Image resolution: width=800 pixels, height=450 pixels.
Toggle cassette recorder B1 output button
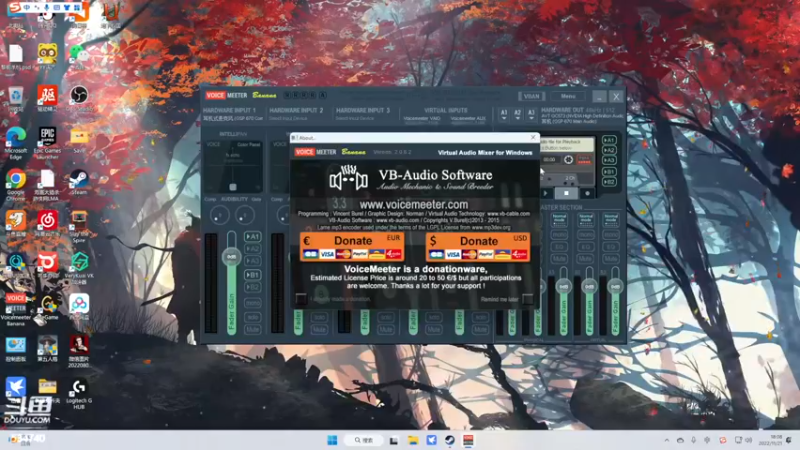click(609, 172)
